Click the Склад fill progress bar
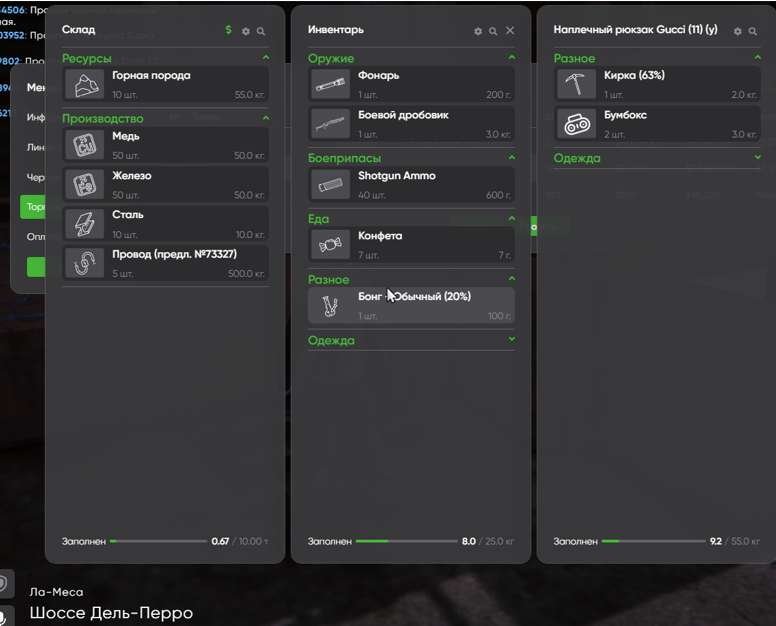Screen dimensions: 776x626 158,541
